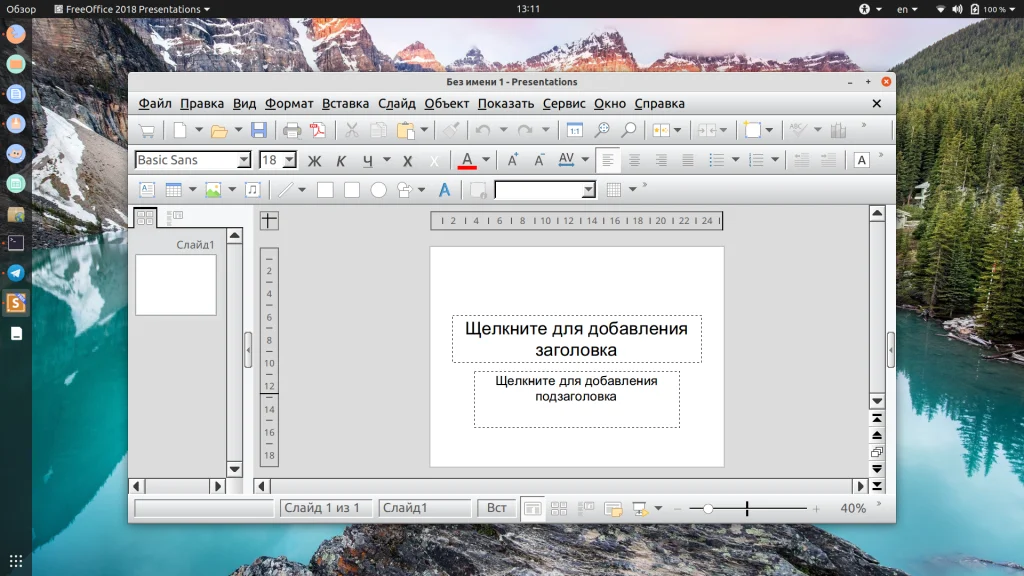The image size is (1024, 576).
Task: Open the font color dropdown arrow
Action: pos(486,160)
